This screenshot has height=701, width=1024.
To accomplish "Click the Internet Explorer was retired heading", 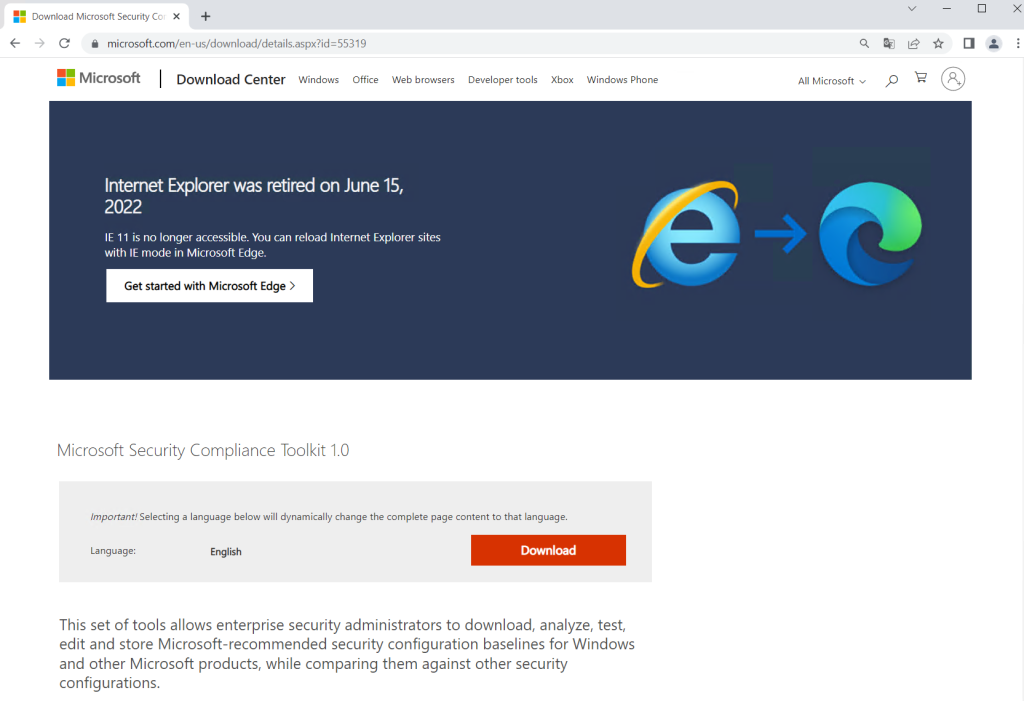I will click(x=254, y=196).
